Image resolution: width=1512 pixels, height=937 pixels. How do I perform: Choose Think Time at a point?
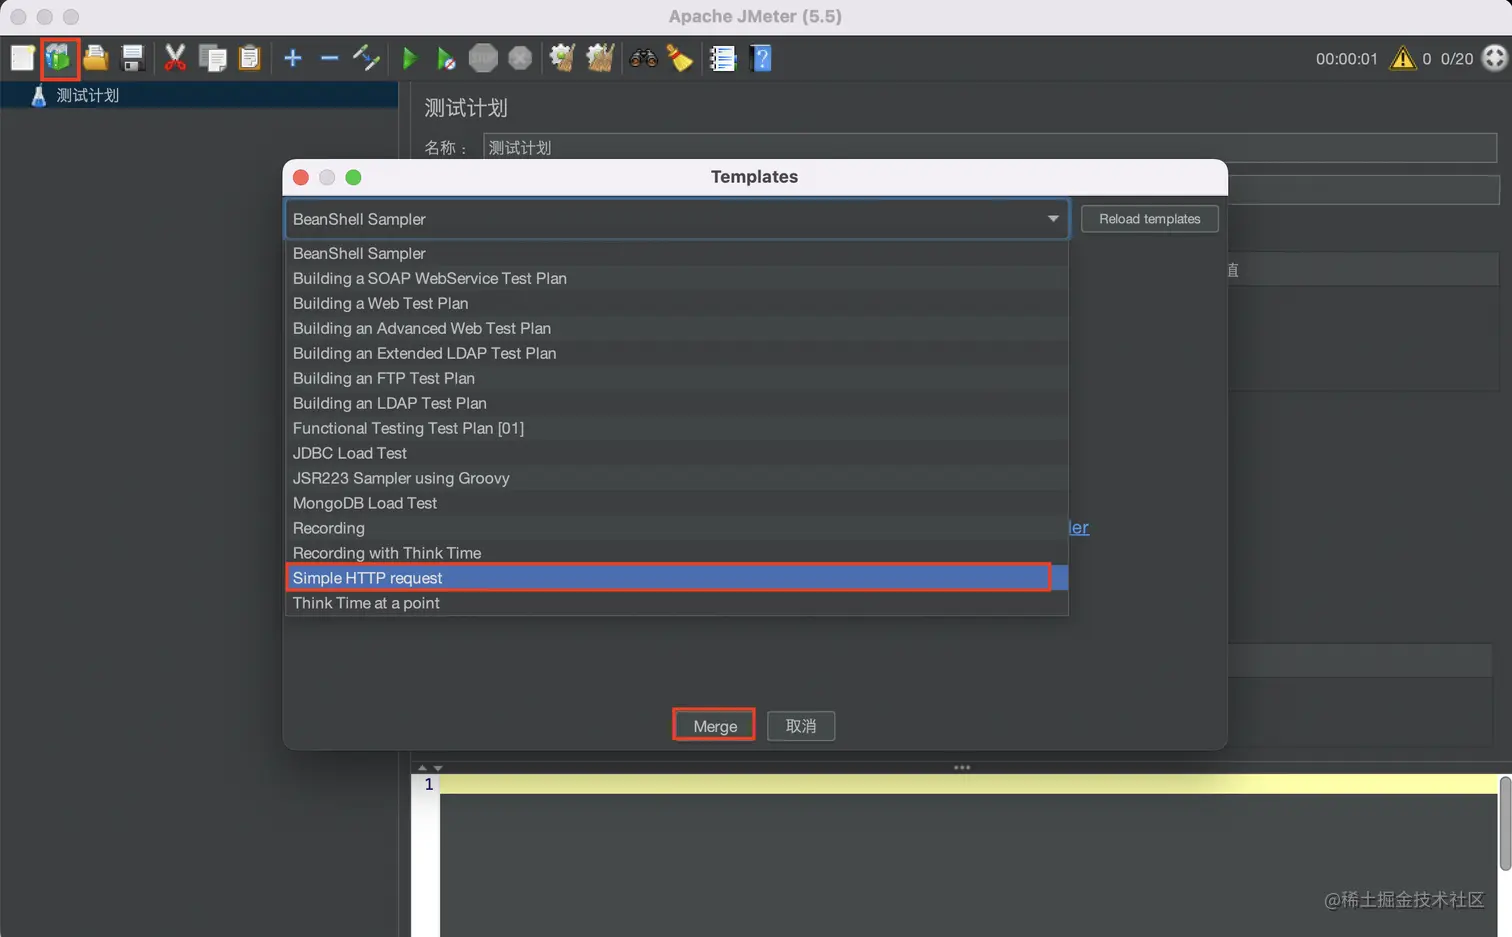pos(677,603)
